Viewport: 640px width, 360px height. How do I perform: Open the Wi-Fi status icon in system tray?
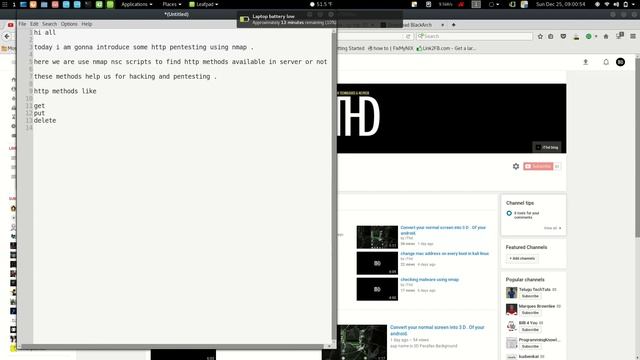coord(607,4)
